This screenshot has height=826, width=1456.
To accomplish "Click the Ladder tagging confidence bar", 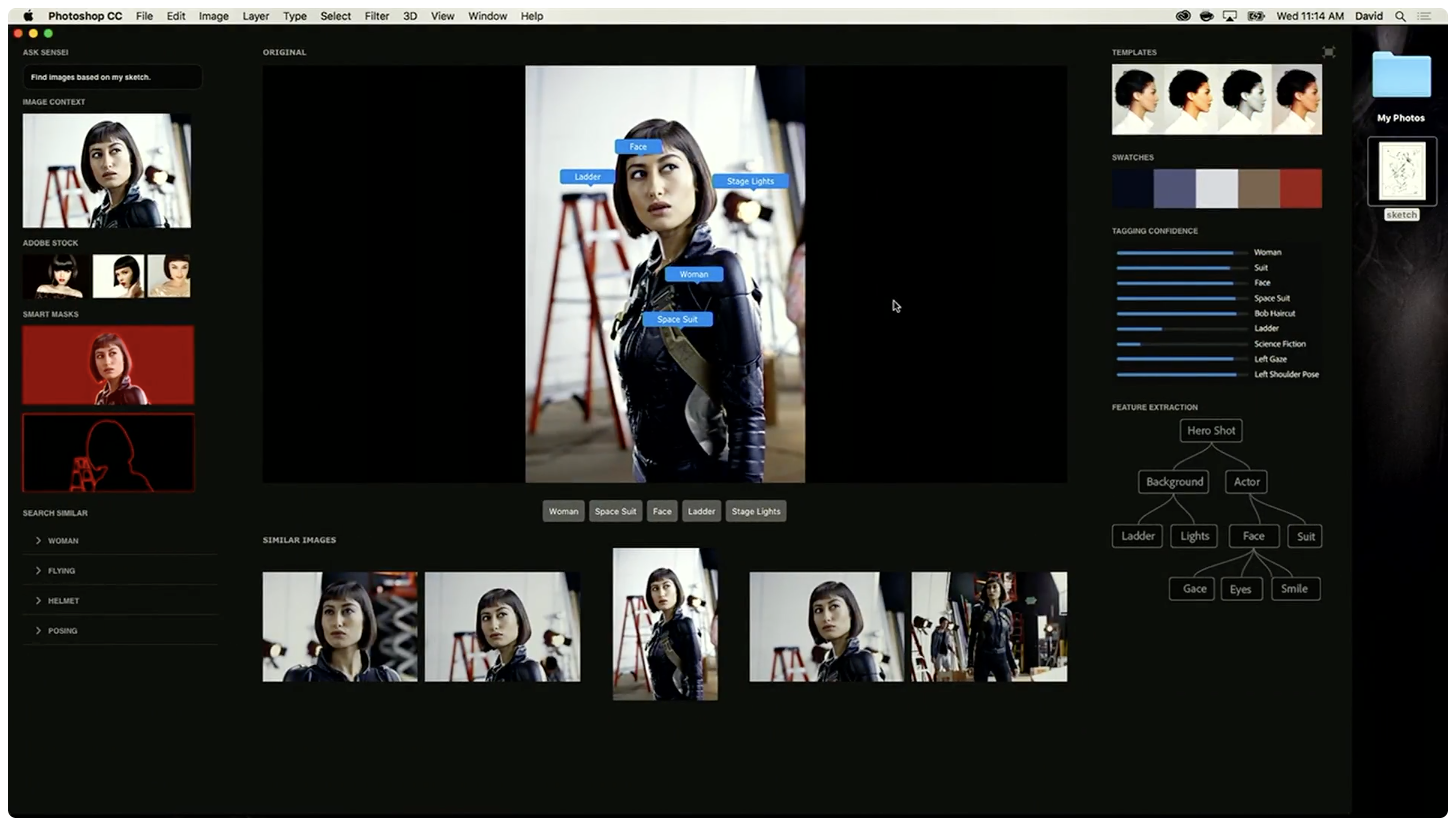I will tap(1181, 329).
